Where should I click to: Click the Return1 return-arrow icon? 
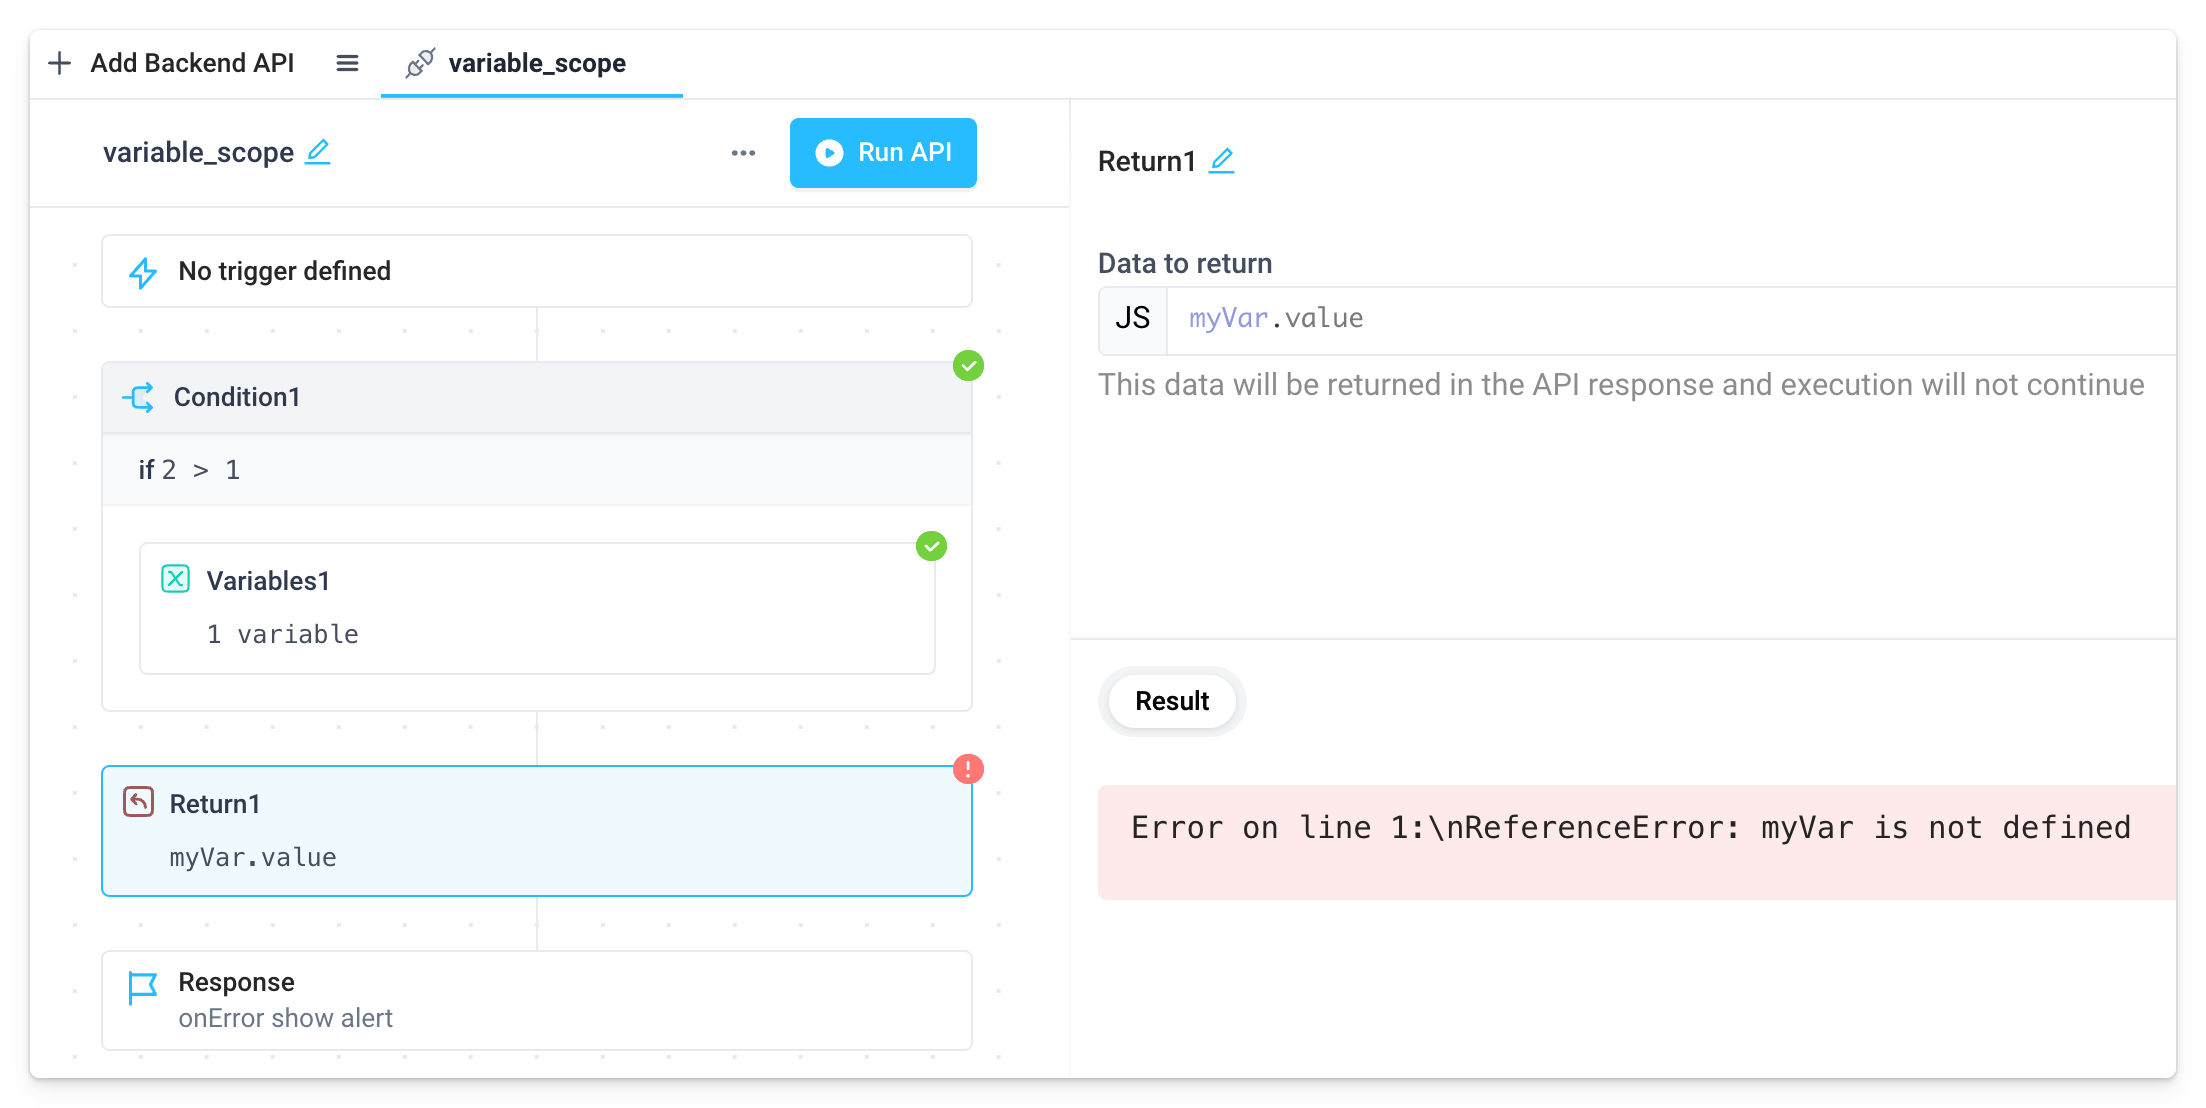[x=140, y=802]
